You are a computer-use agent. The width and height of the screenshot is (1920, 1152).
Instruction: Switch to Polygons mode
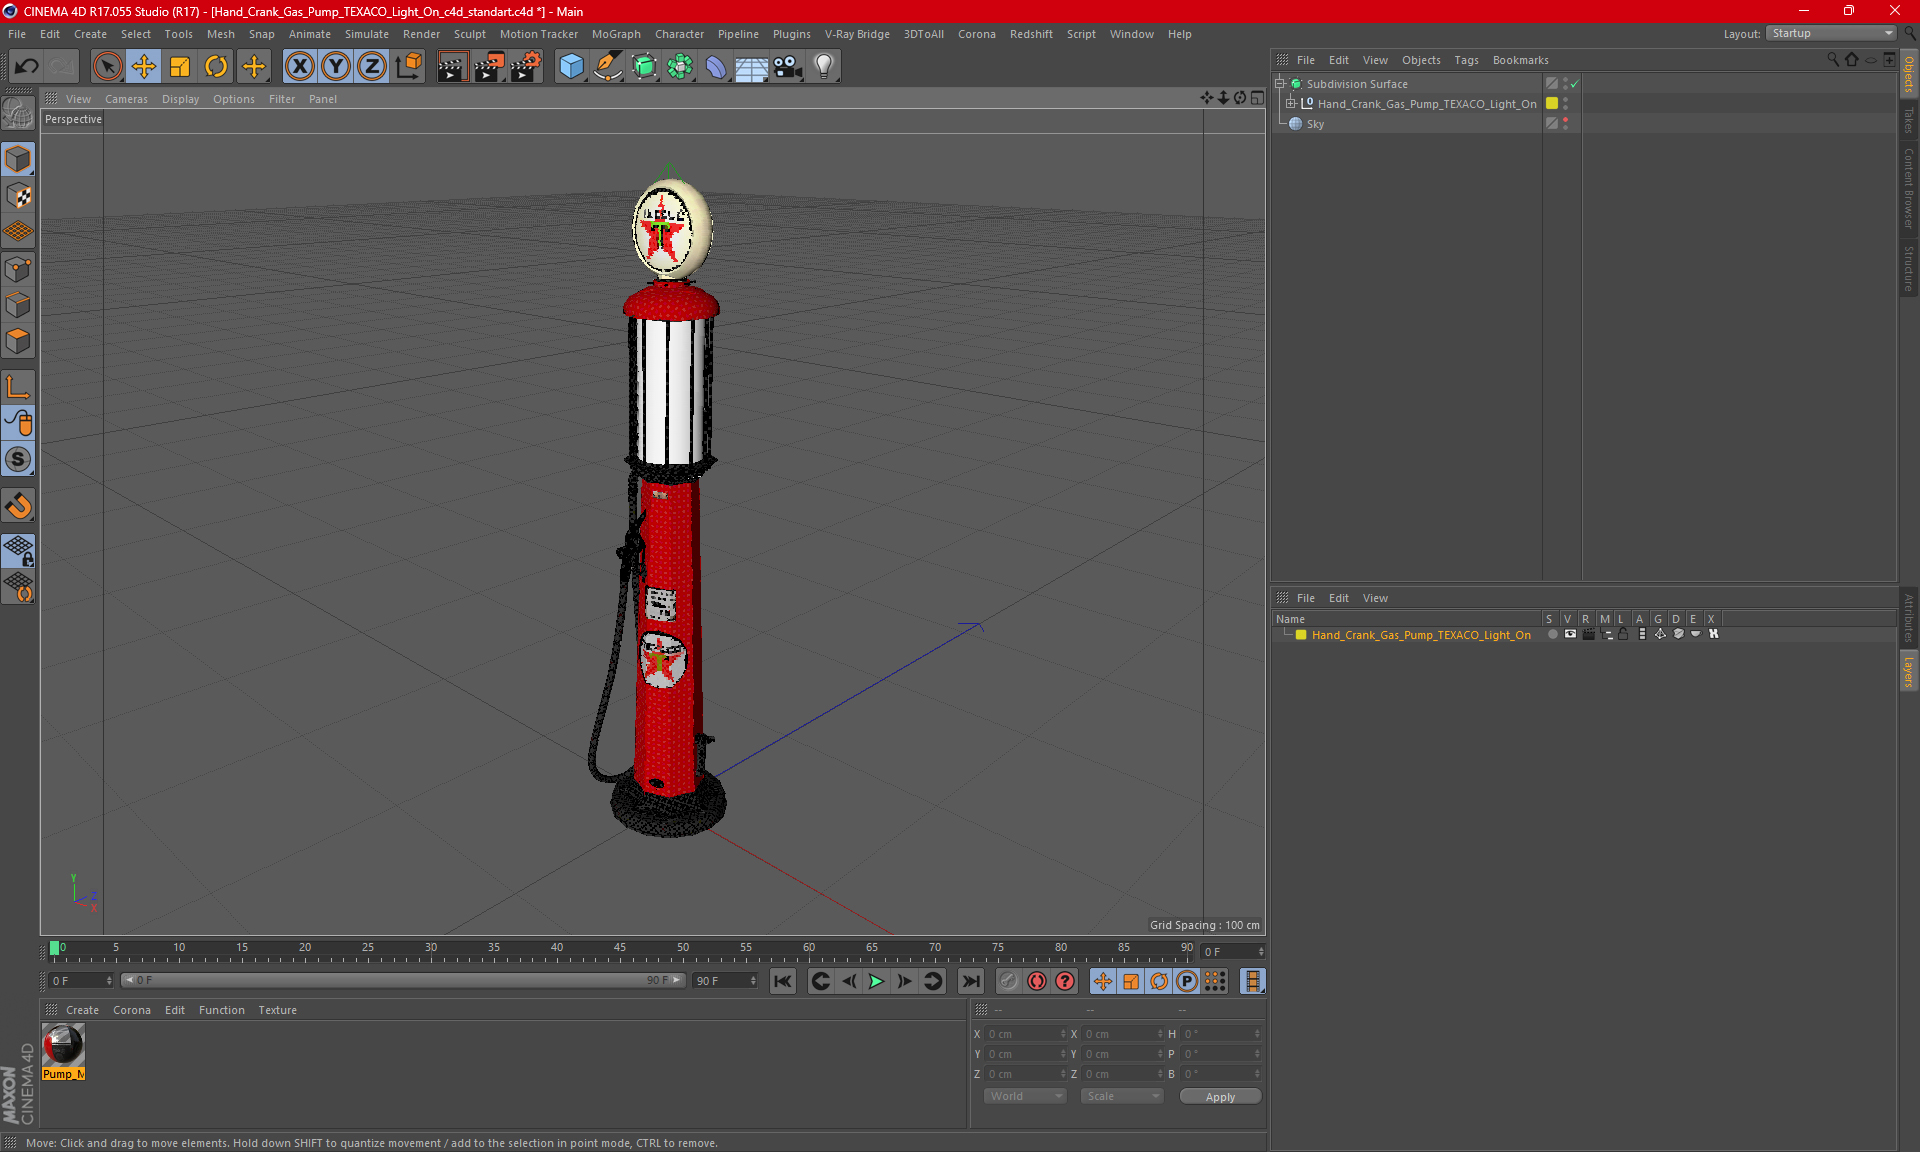pos(18,341)
